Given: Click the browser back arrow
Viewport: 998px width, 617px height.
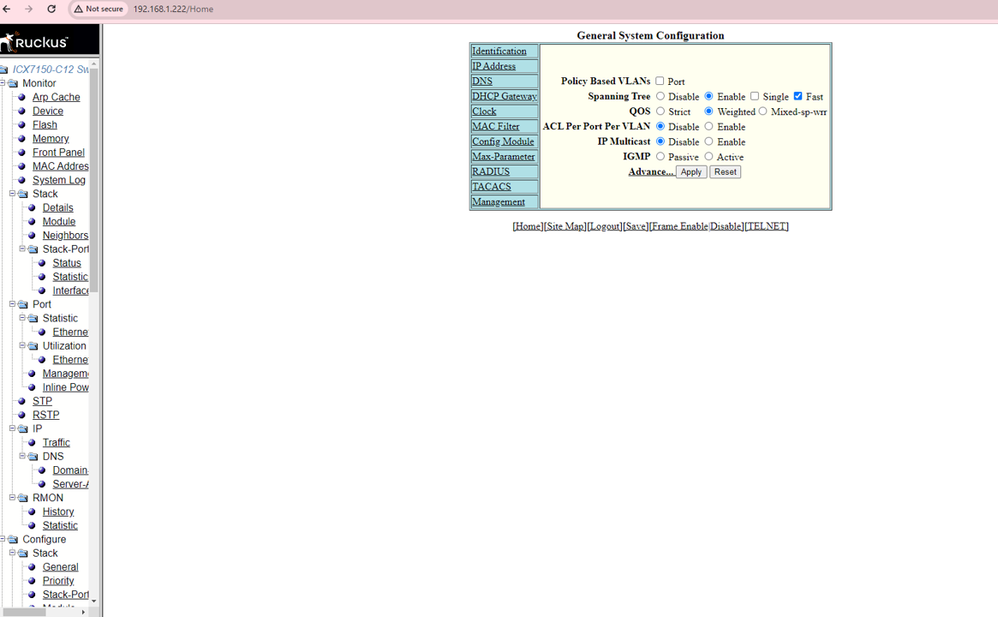Looking at the screenshot, I should tap(7, 9).
